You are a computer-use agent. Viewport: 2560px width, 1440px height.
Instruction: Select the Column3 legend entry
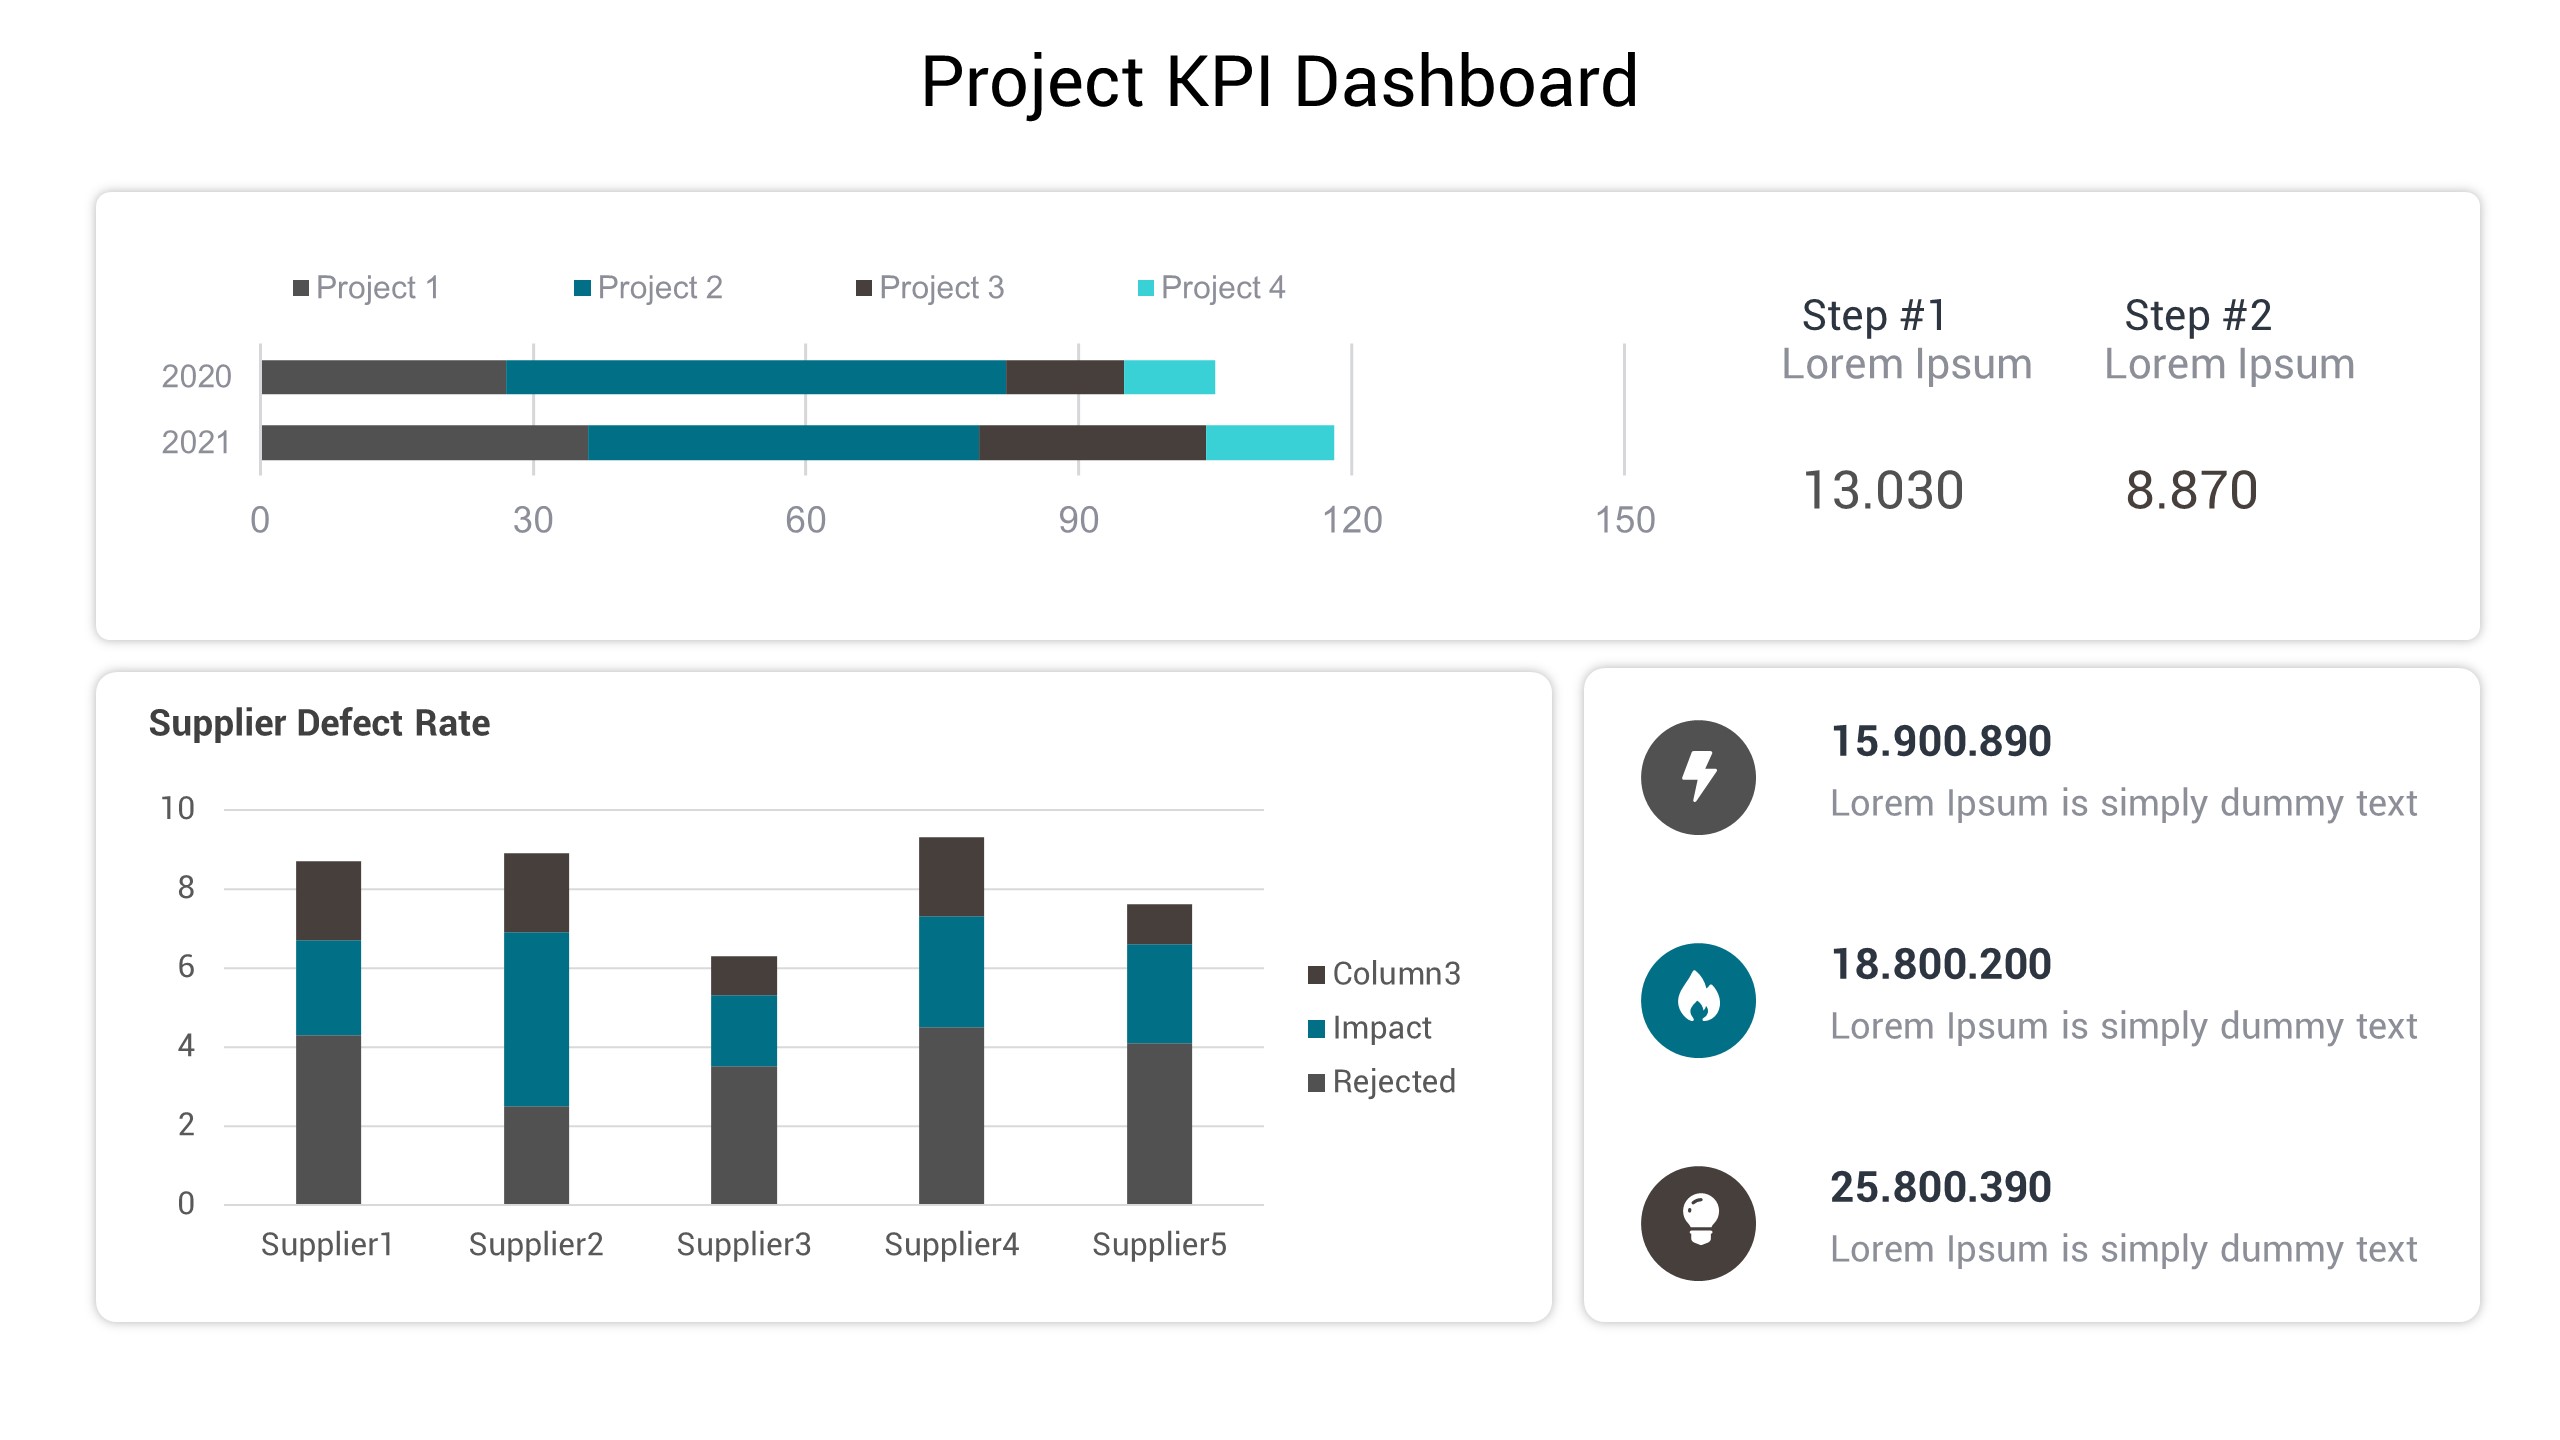tap(1385, 974)
